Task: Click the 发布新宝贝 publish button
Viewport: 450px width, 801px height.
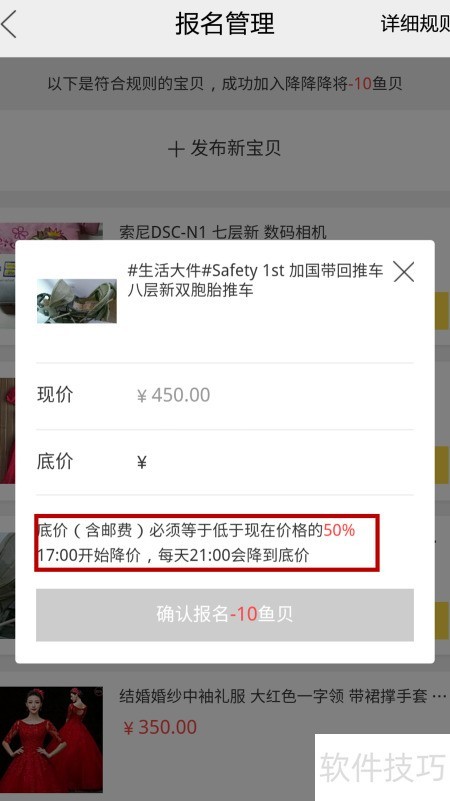Action: 225,149
